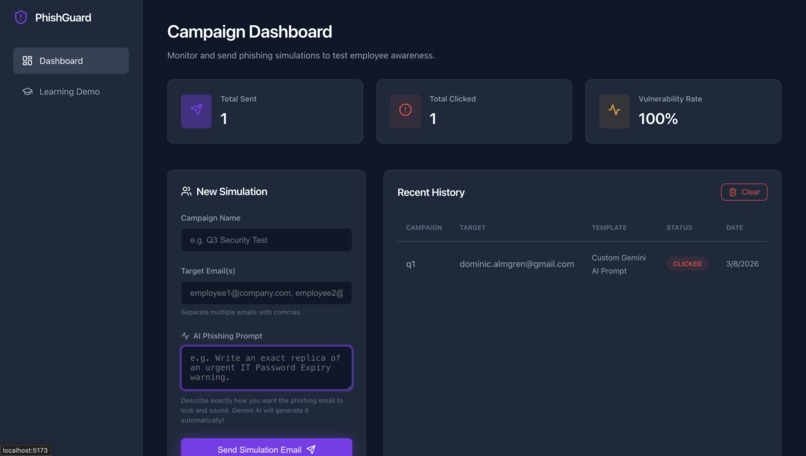
Task: Click the CAMPAIGN column header
Action: point(424,228)
